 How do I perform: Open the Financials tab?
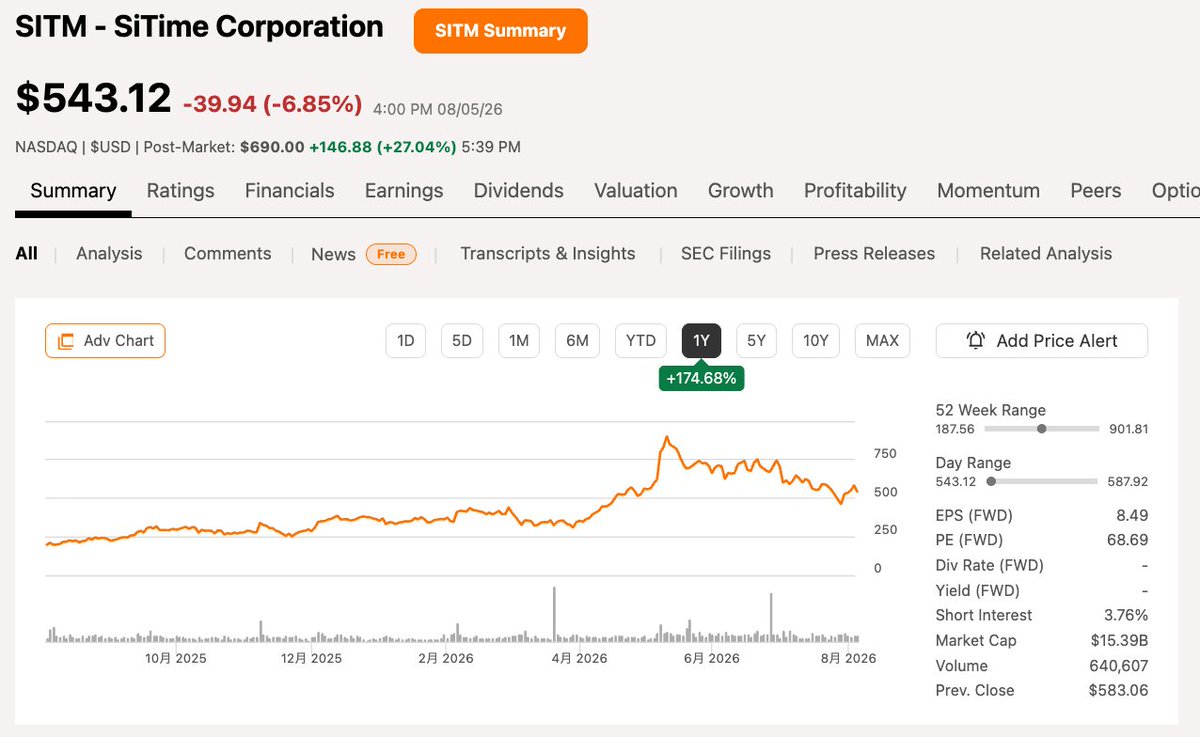coord(290,191)
